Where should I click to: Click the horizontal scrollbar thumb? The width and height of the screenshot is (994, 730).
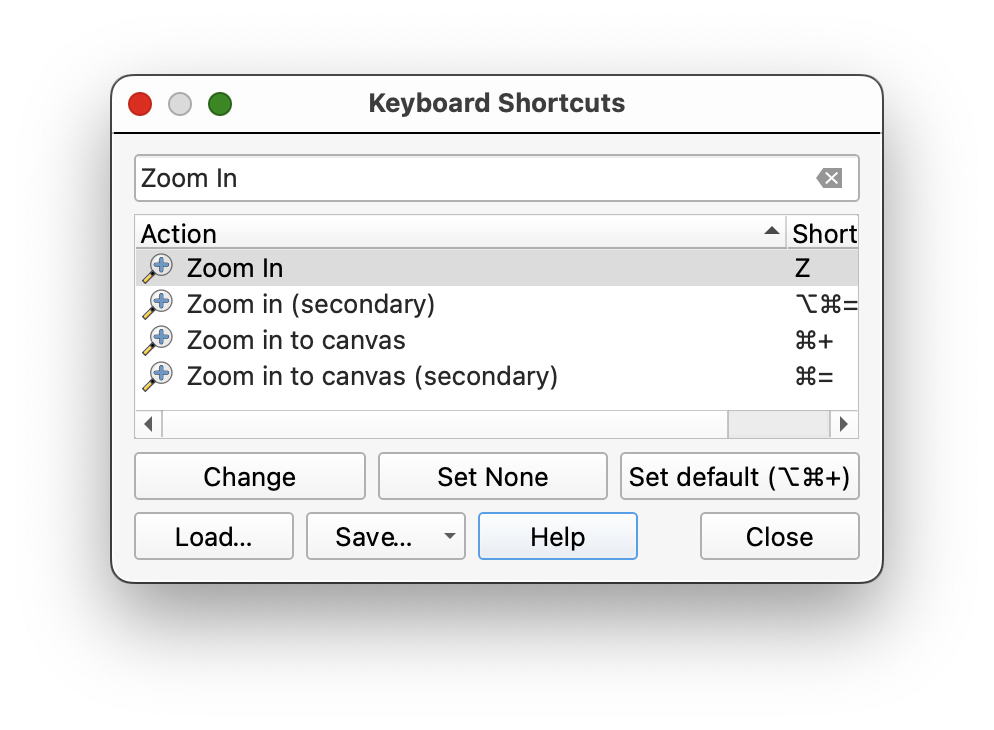pyautogui.click(x=445, y=424)
